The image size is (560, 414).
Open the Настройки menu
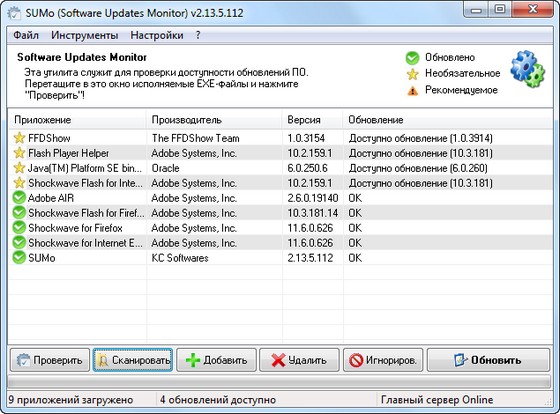coord(157,35)
